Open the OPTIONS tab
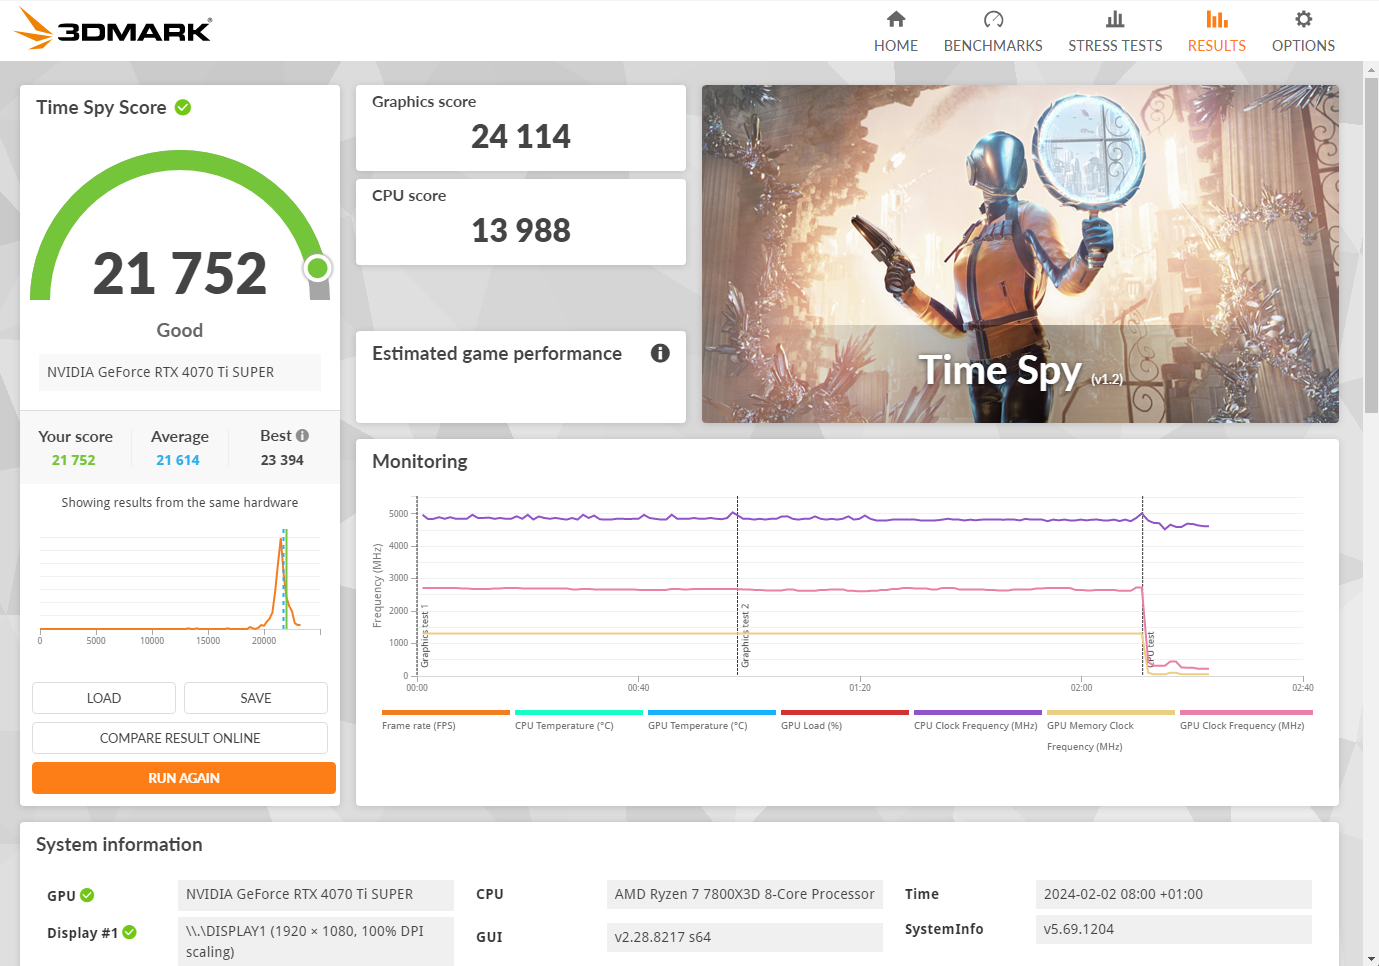Image resolution: width=1379 pixels, height=966 pixels. pos(1303,31)
